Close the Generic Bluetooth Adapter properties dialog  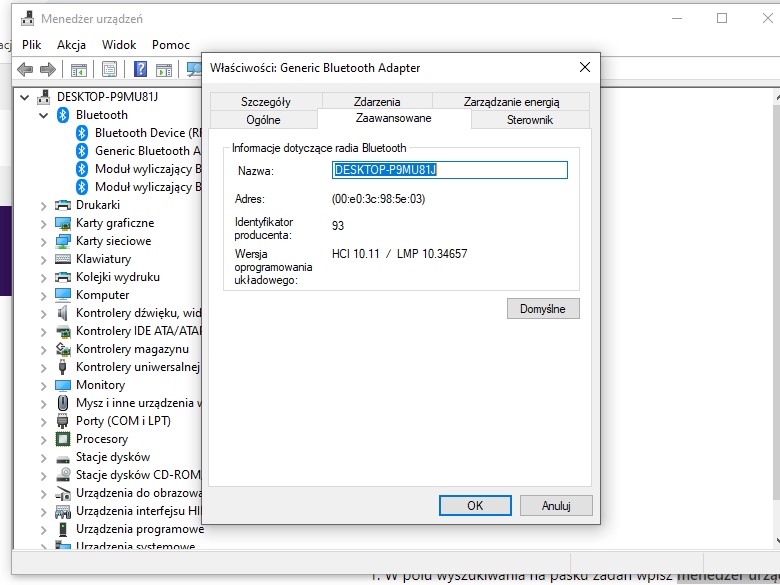pyautogui.click(x=585, y=67)
